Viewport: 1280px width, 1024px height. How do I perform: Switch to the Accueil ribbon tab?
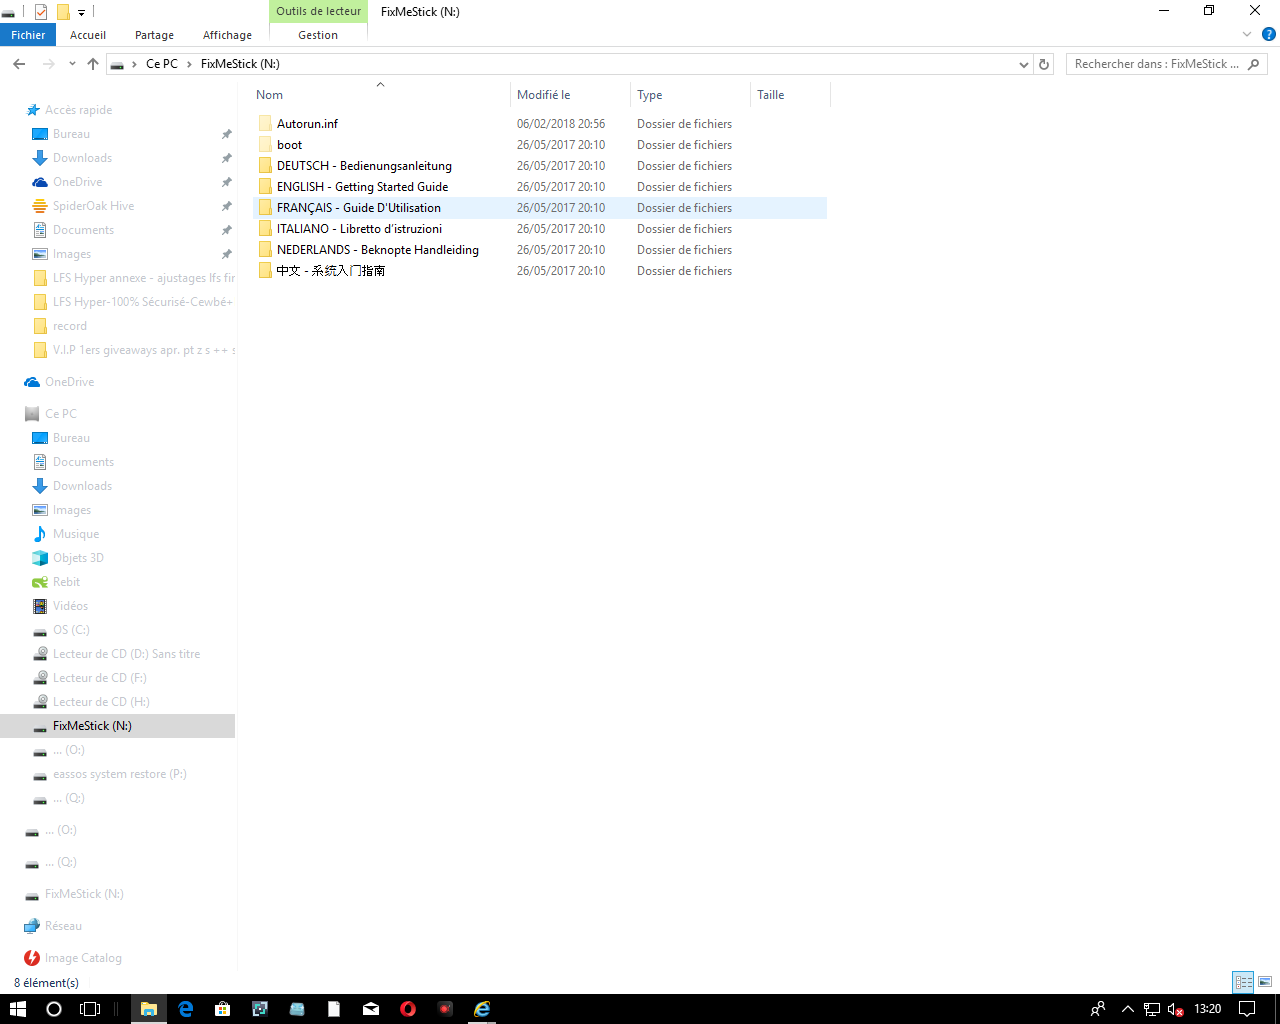(x=88, y=35)
